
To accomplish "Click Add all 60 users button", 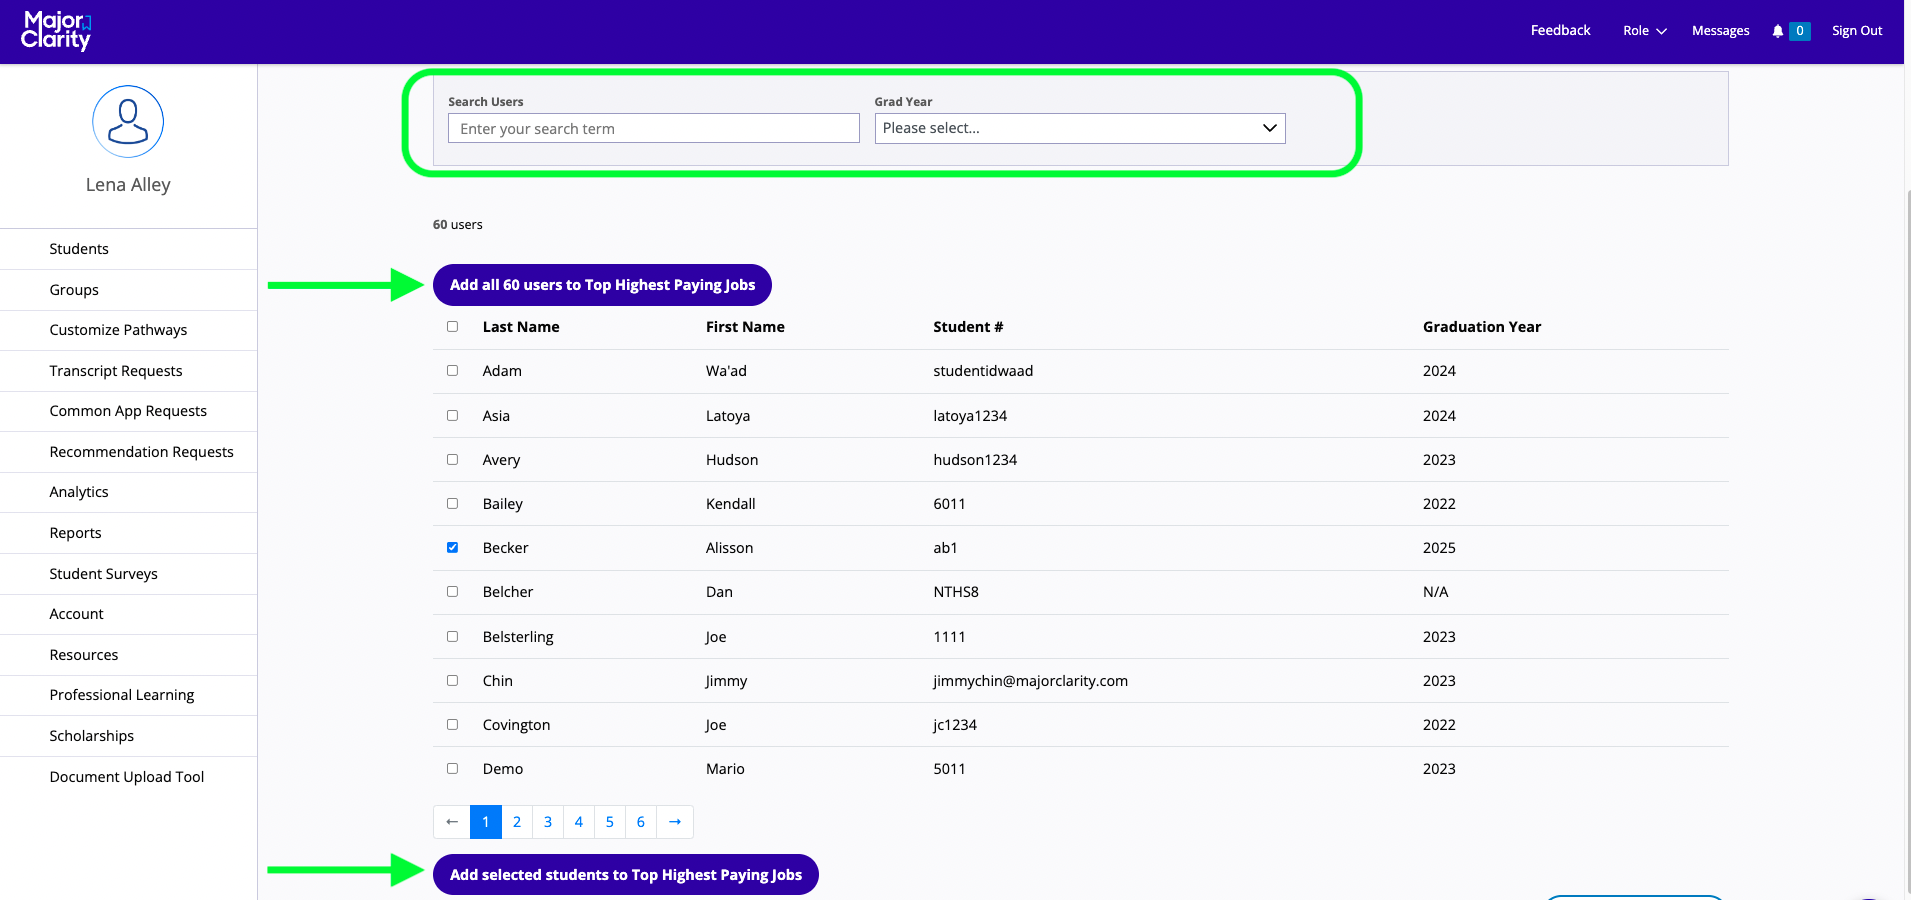I will coord(602,285).
